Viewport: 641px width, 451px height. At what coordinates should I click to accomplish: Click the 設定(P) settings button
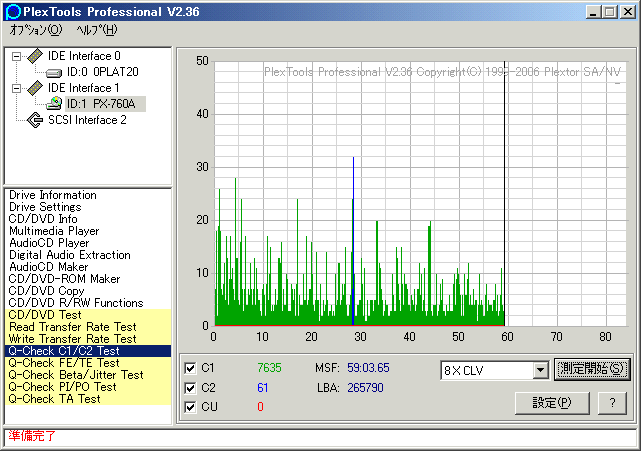551,402
